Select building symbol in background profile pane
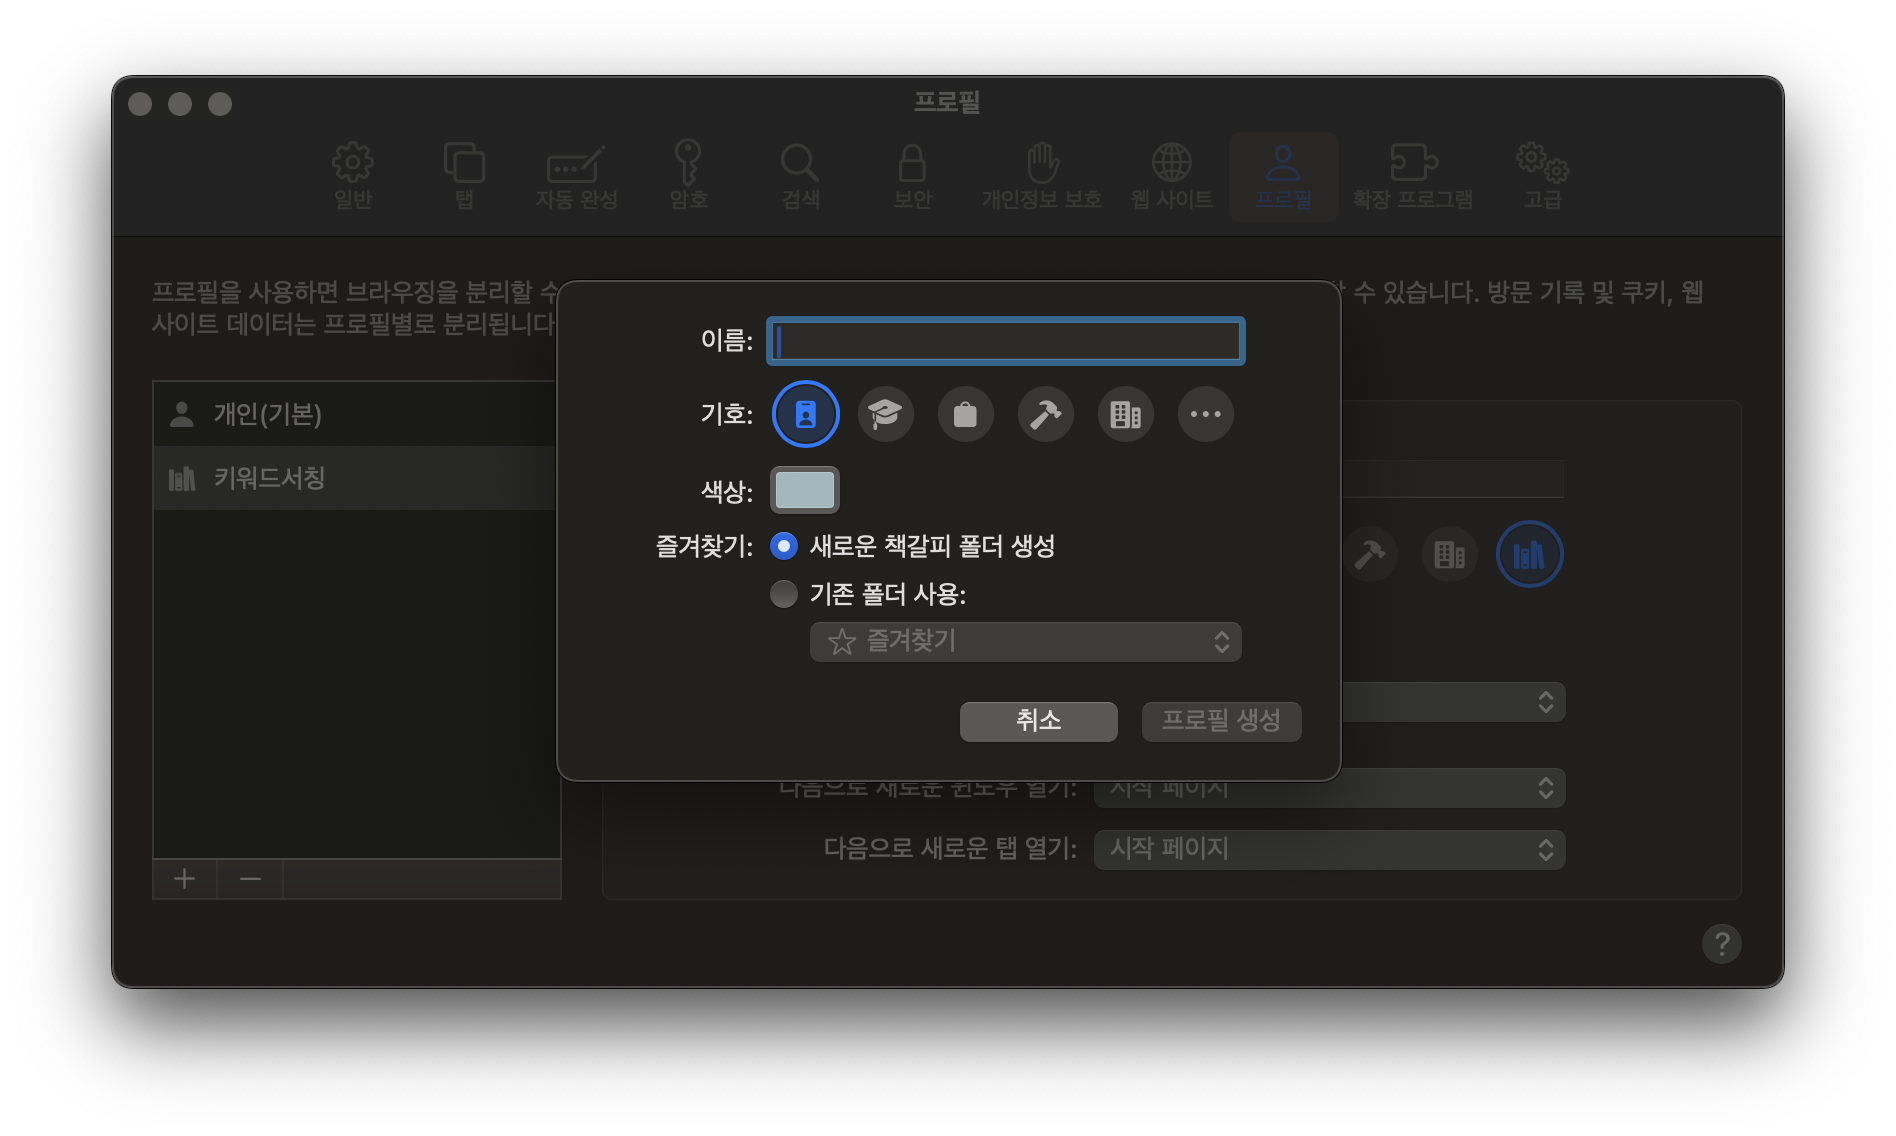 click(x=1449, y=554)
